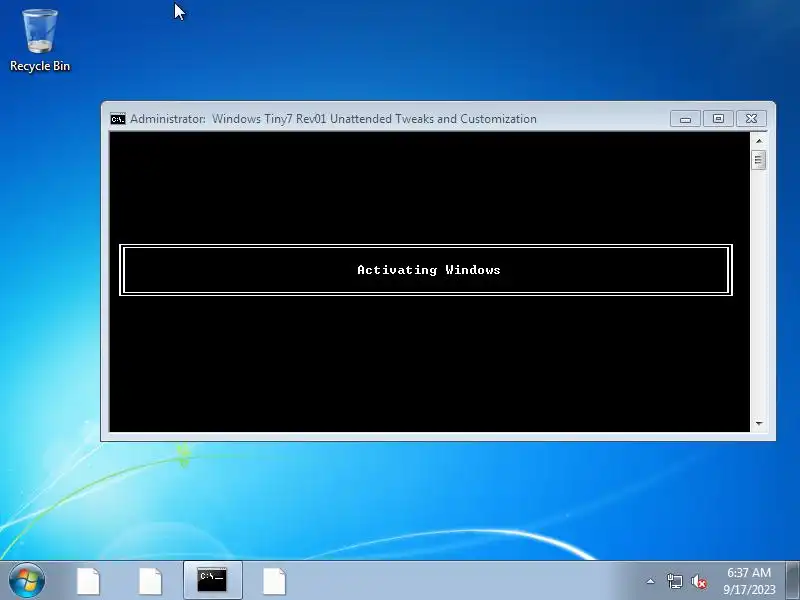The width and height of the screenshot is (800, 600).
Task: Activate the command prompt taskbar button
Action: pyautogui.click(x=212, y=581)
